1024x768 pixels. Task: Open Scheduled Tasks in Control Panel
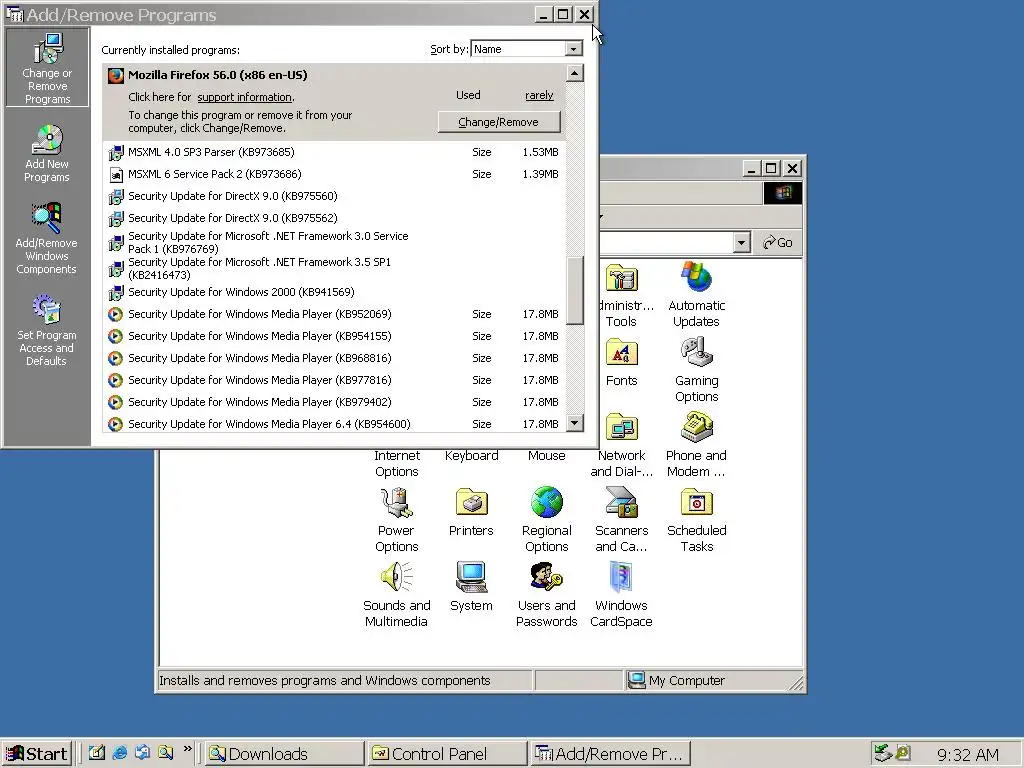point(696,520)
